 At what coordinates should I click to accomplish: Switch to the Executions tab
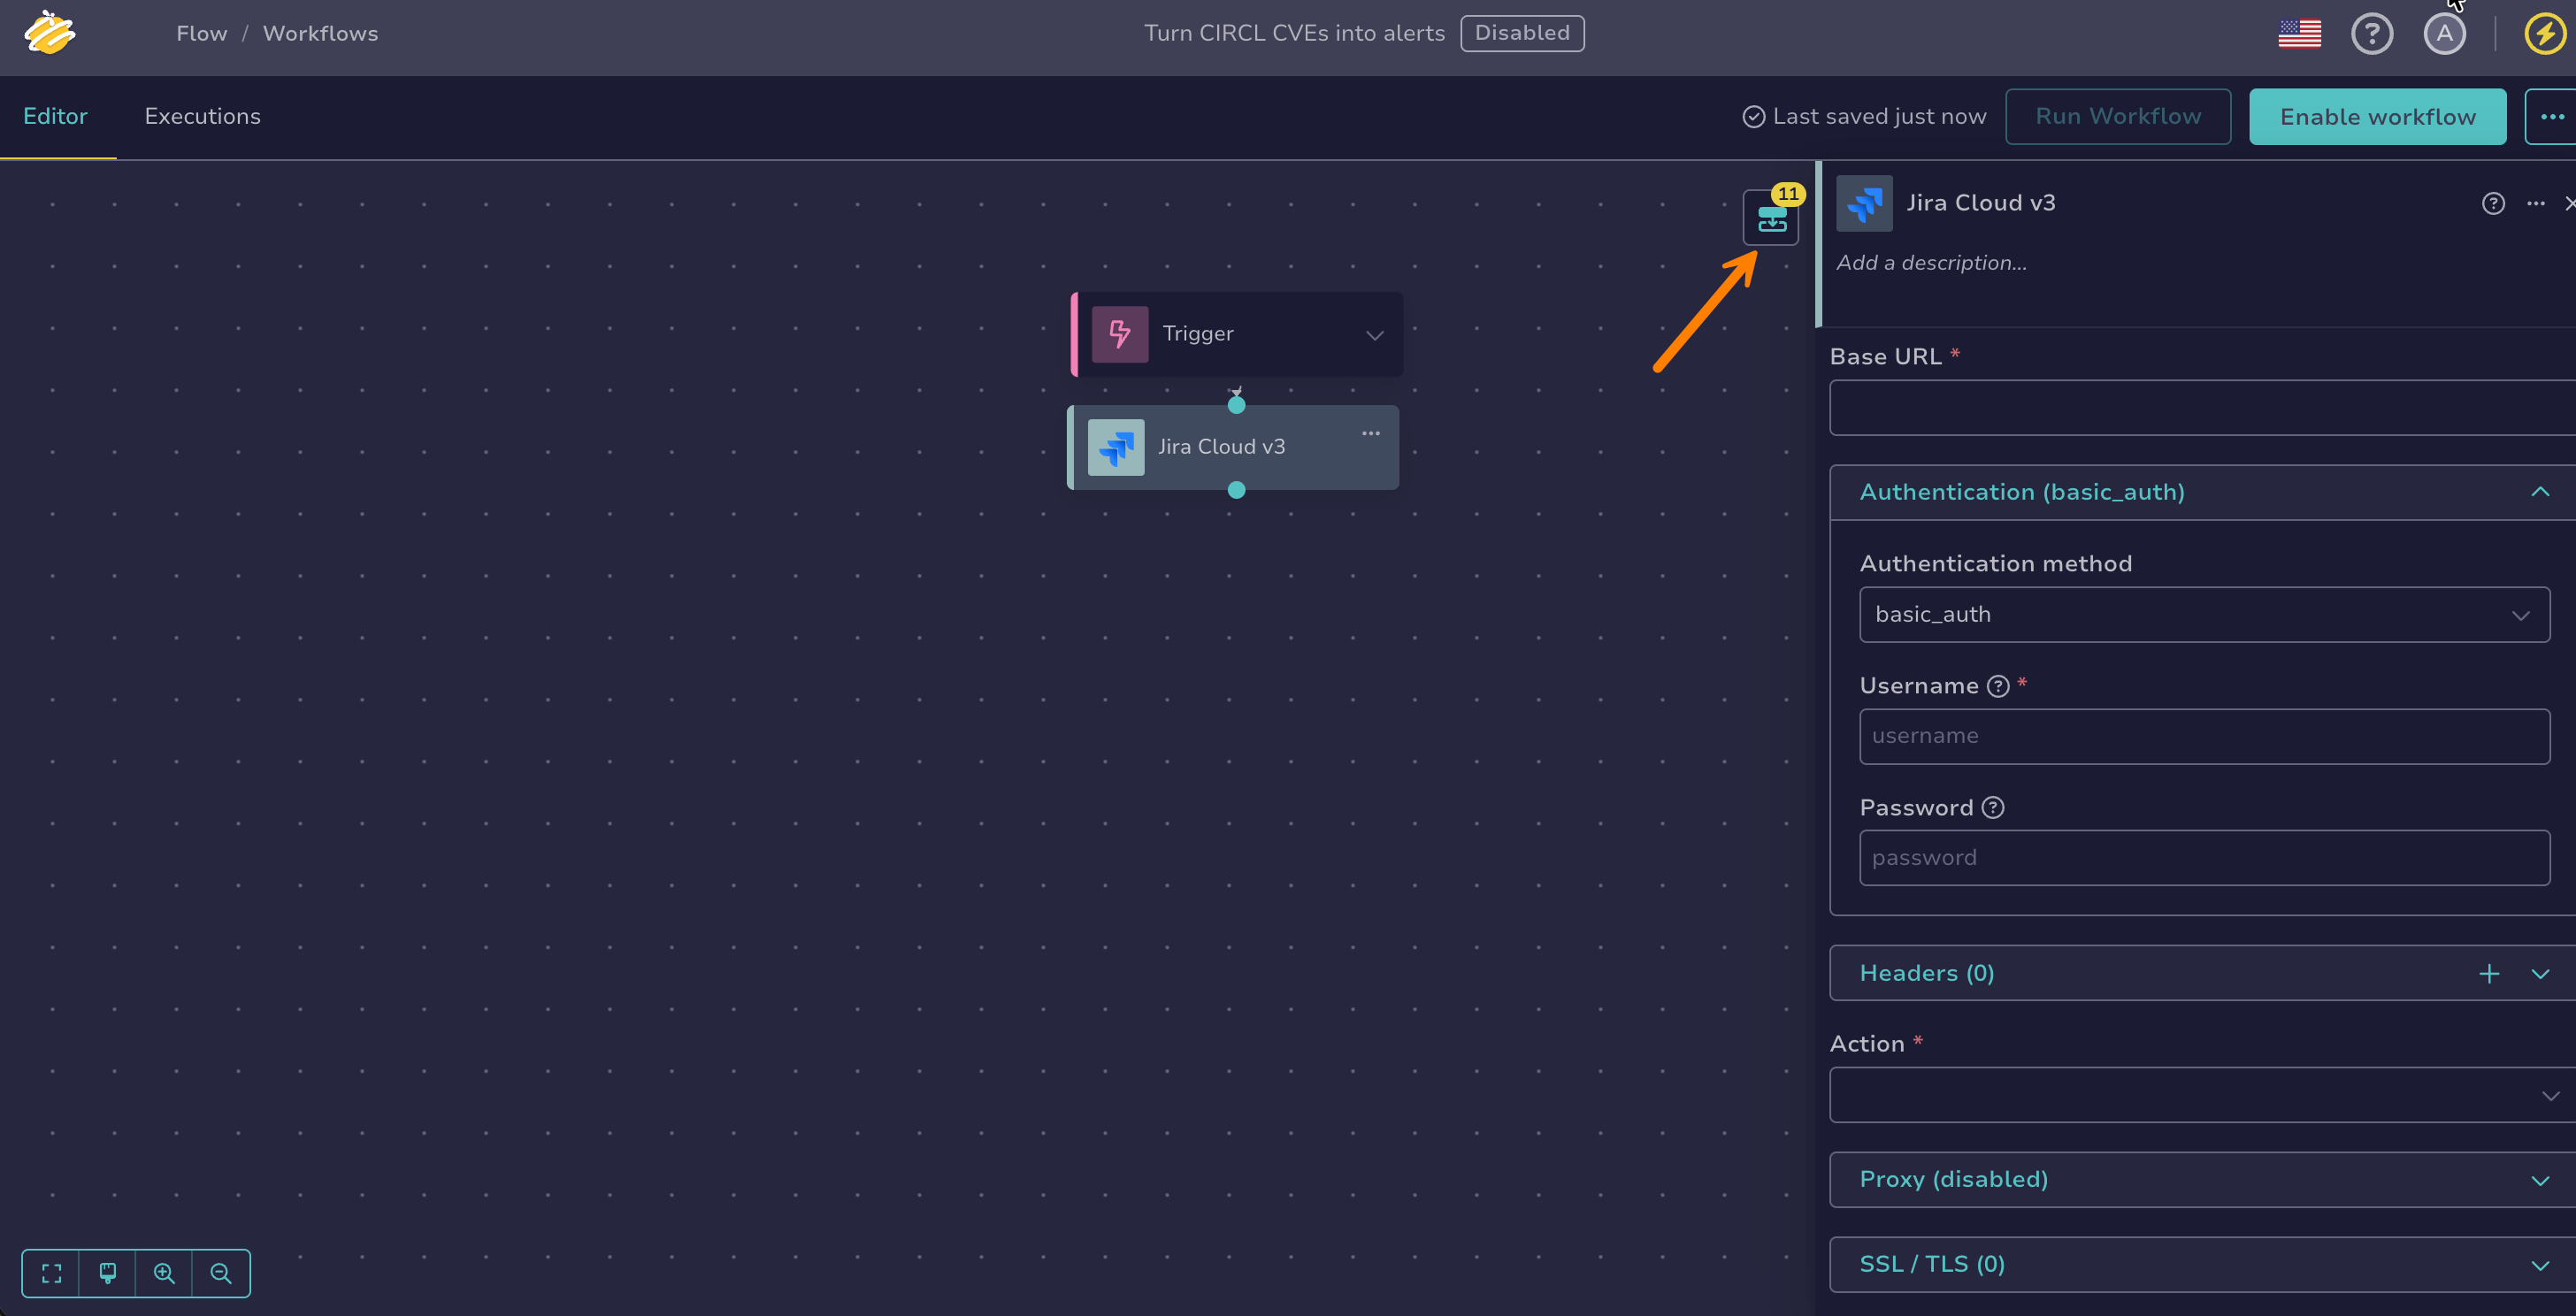203,117
